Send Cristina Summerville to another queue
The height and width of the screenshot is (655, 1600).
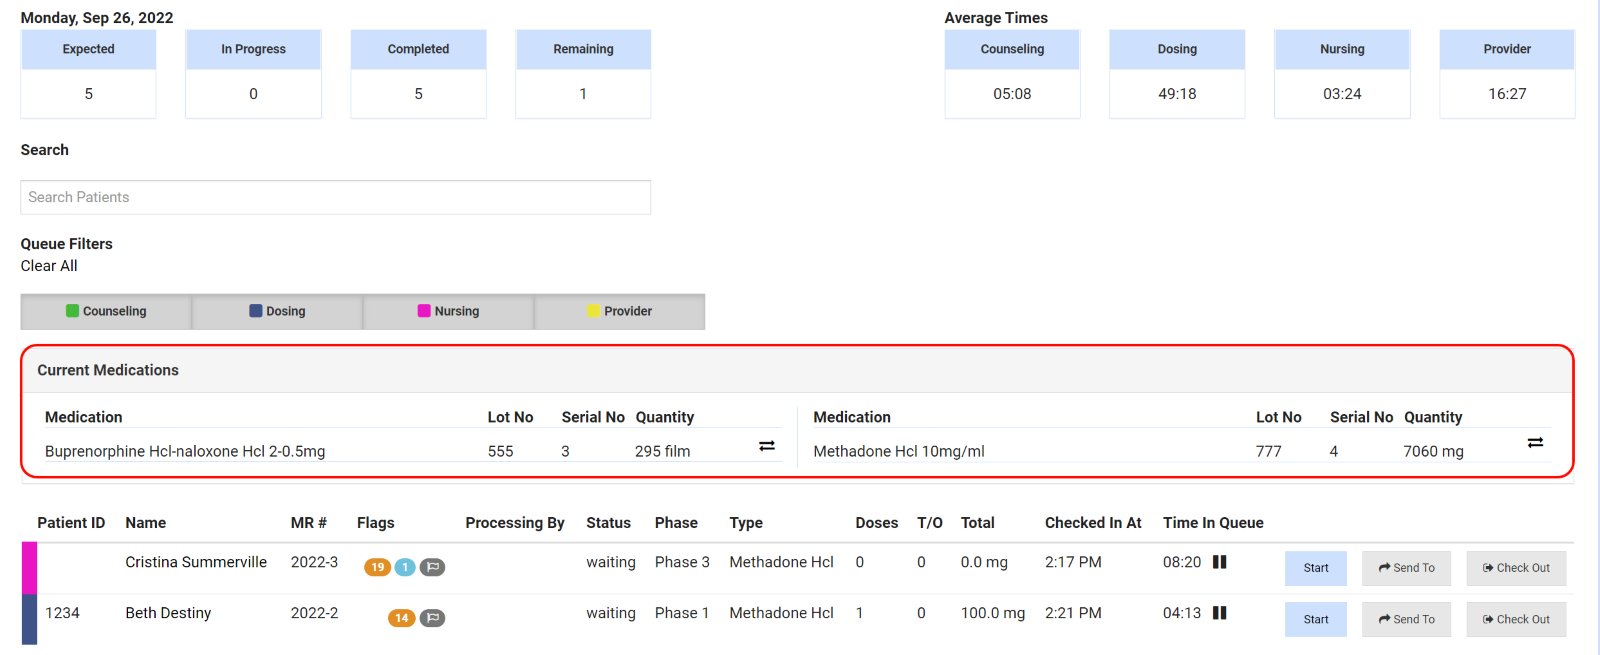pos(1406,568)
